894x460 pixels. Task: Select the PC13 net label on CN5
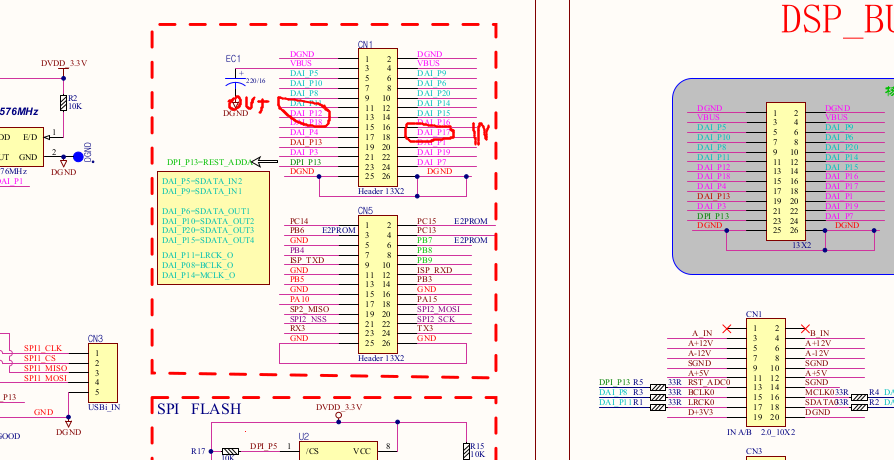(426, 230)
